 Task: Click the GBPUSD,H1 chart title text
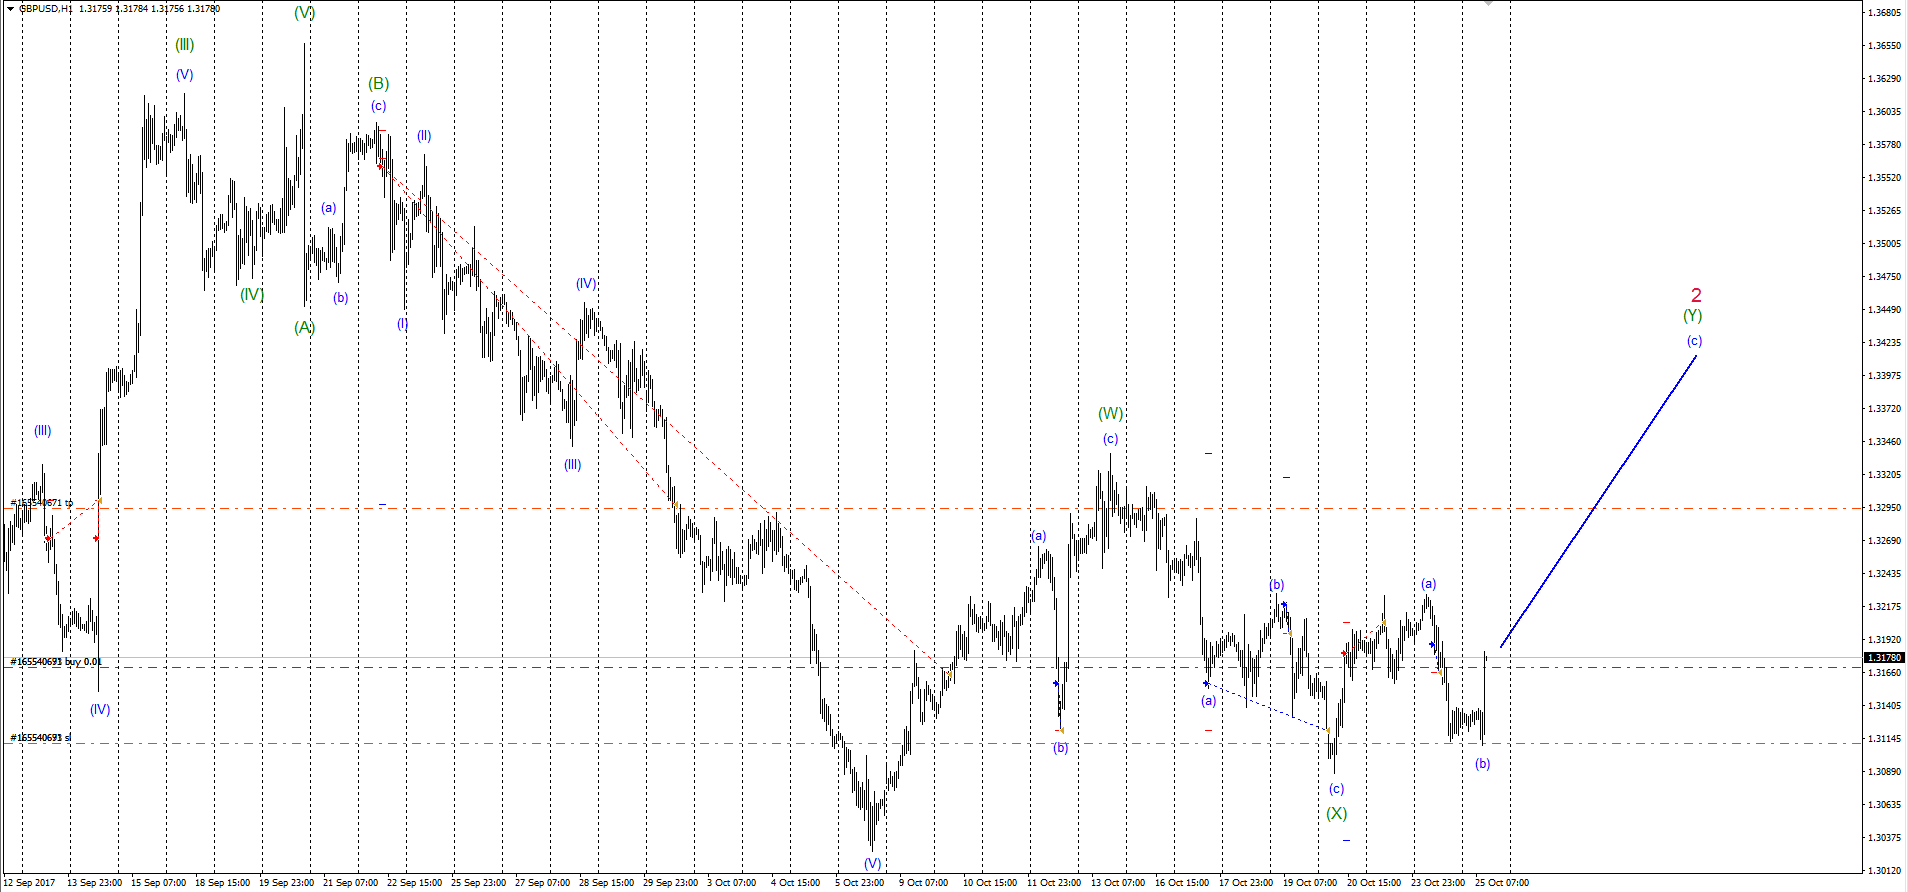tap(44, 9)
